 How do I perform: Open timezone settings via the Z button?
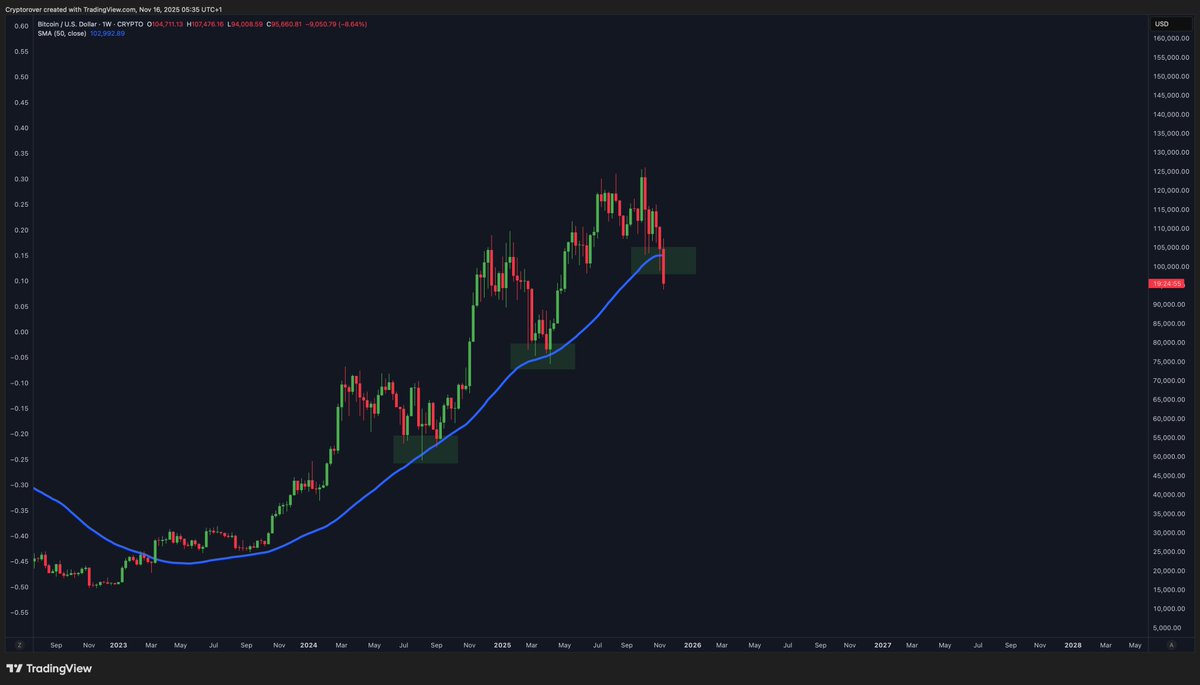(19, 645)
